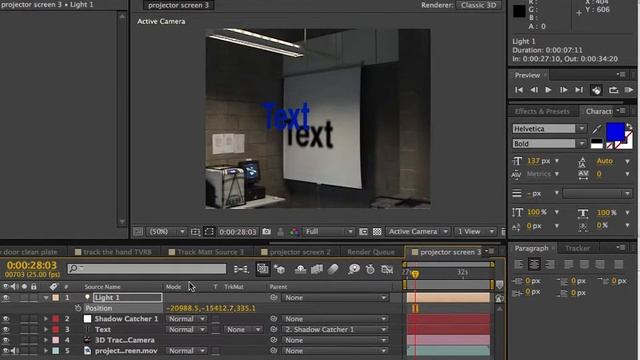640x360 pixels.
Task: Click parent pick whip for Text layer
Action: (273, 329)
